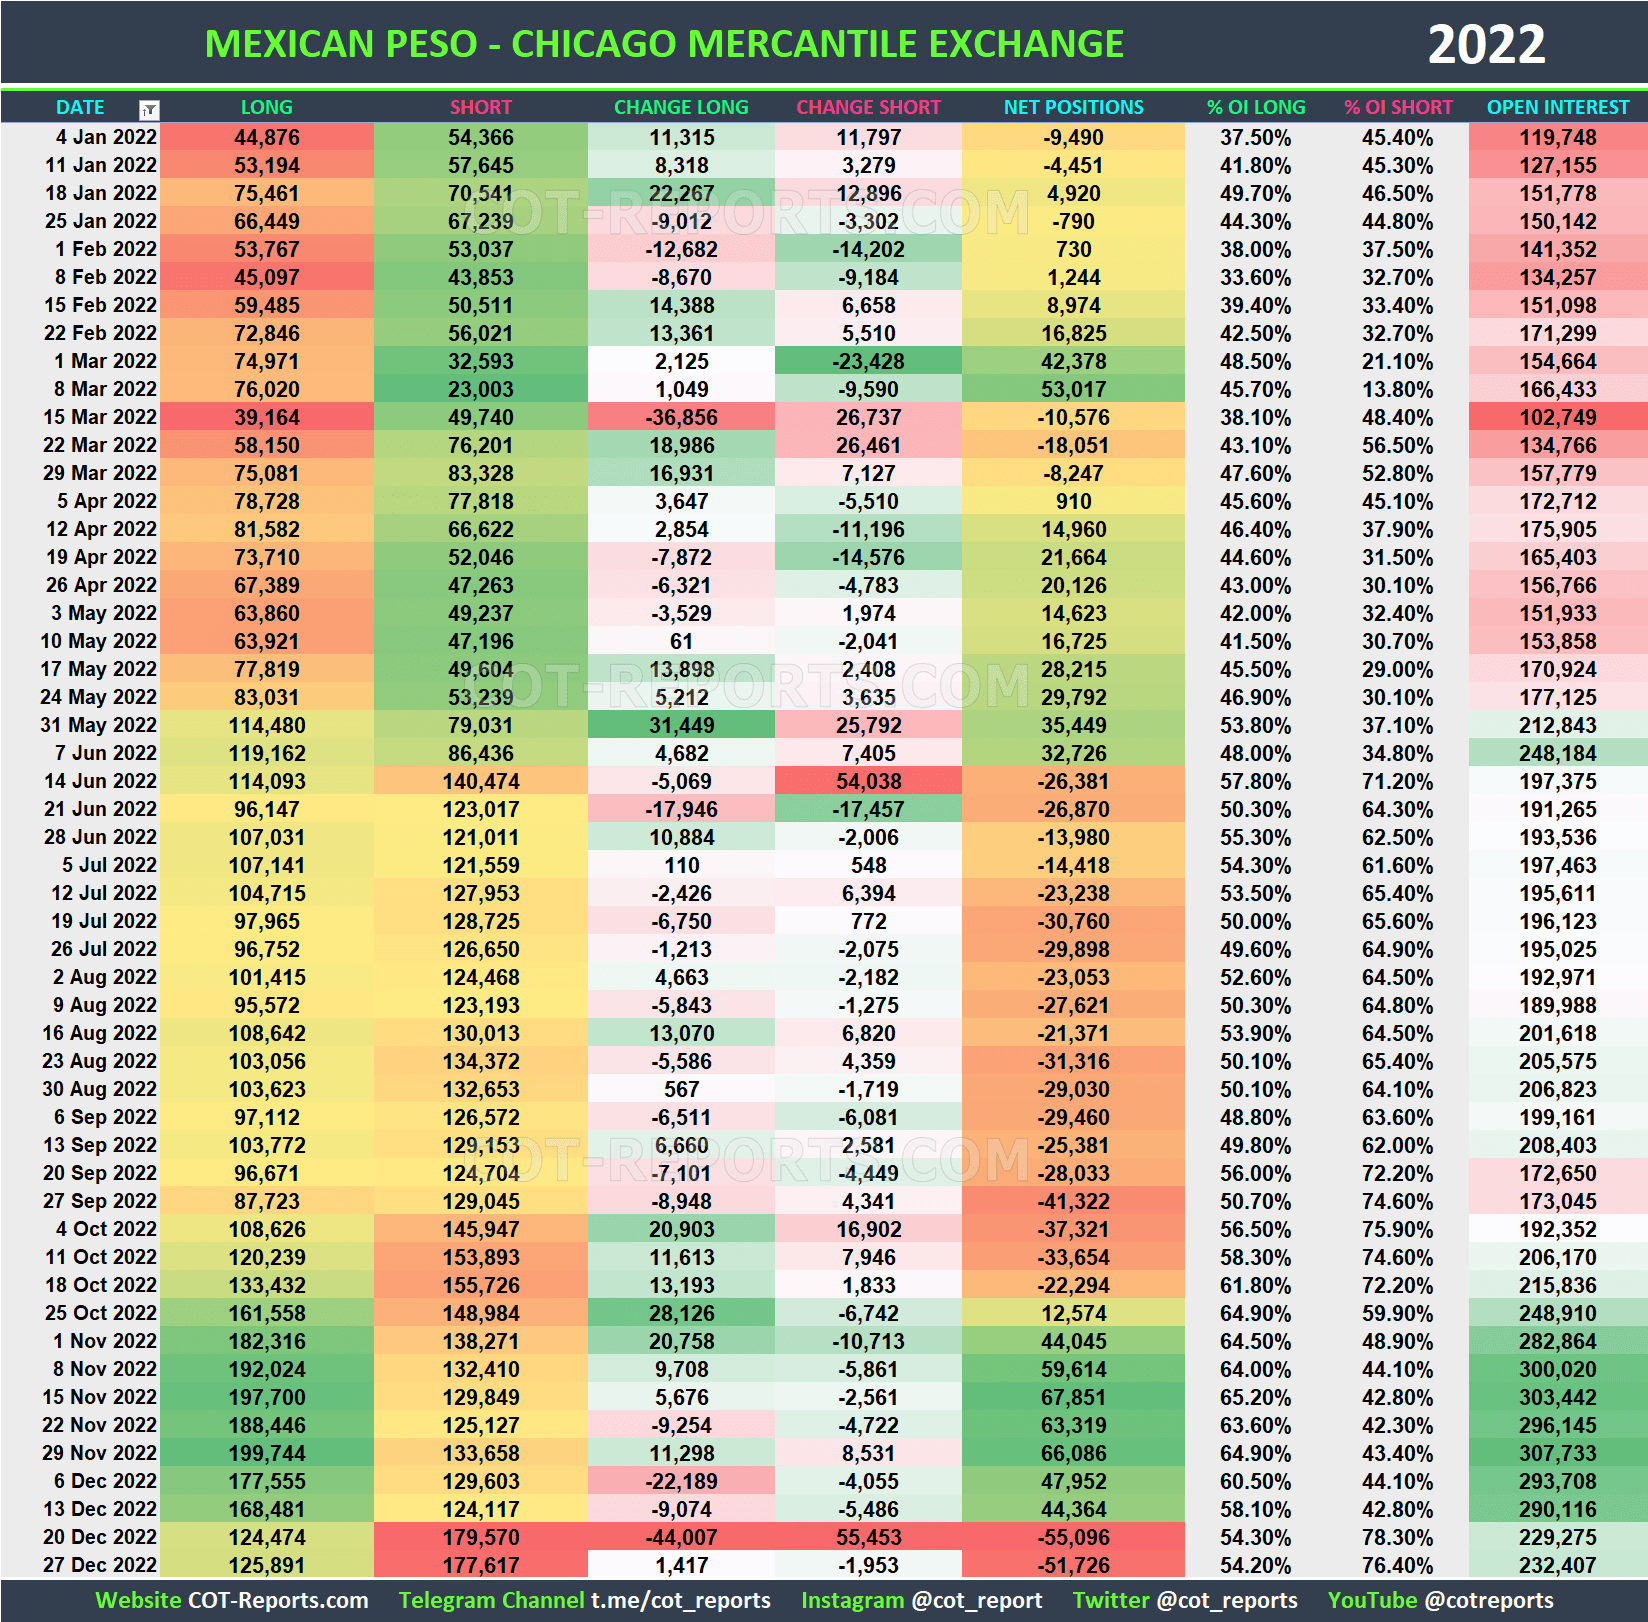Select the highlighted 102,749 open interest cell
1648x1622 pixels.
(x=1557, y=417)
